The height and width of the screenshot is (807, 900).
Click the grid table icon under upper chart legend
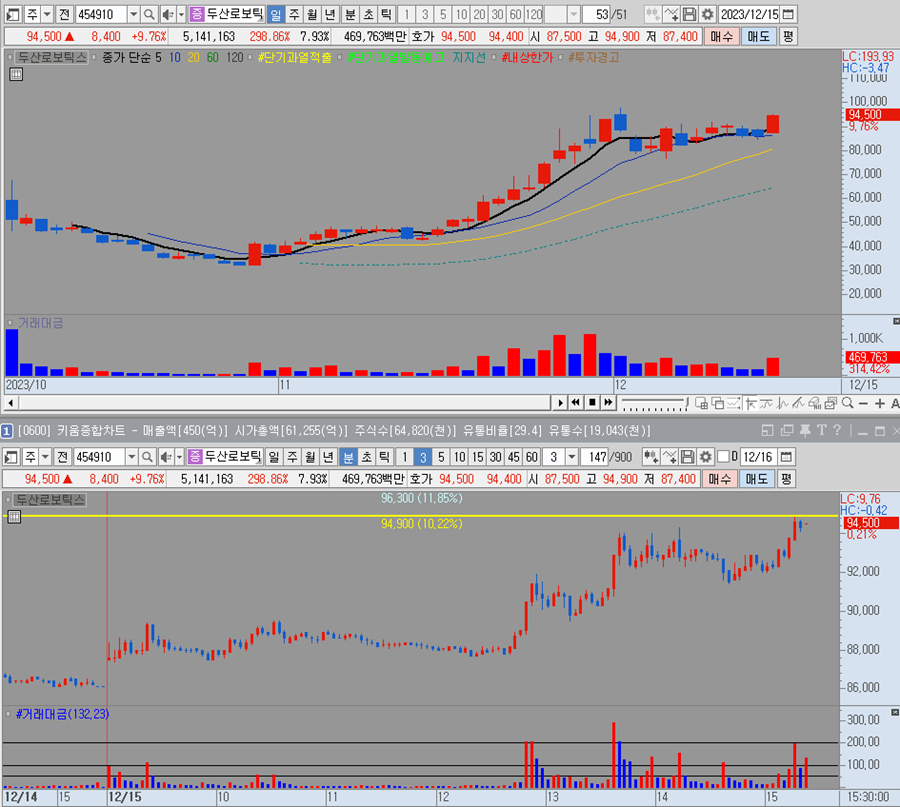coord(16,74)
